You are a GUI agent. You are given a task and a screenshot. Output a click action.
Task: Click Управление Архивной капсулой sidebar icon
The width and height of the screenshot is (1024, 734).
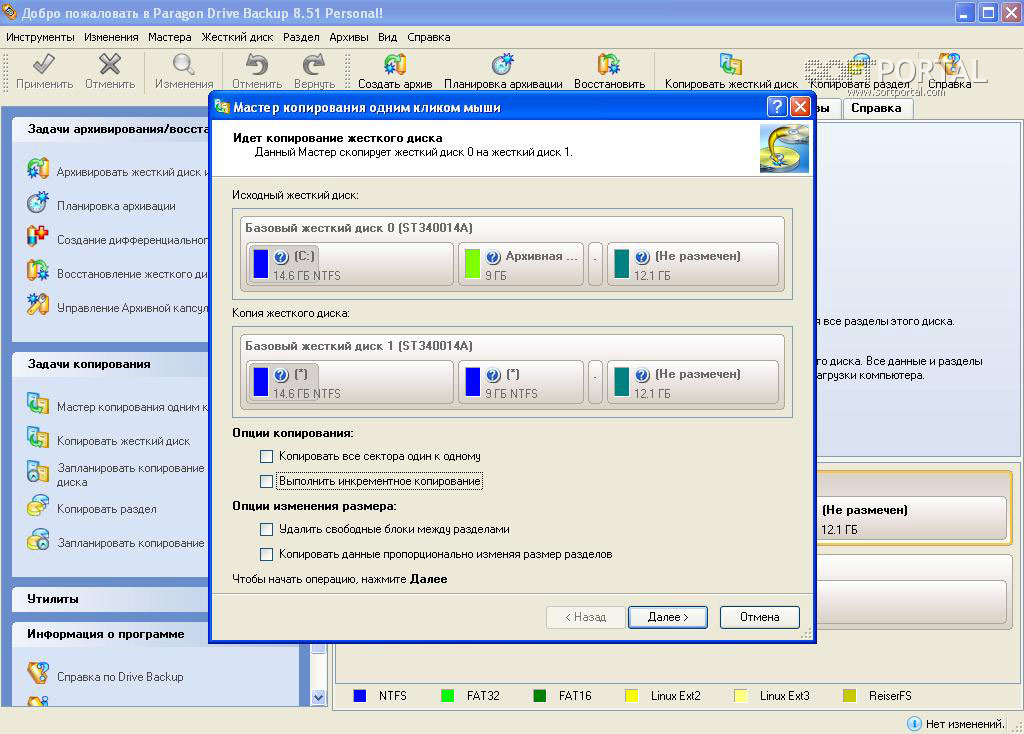(x=38, y=304)
